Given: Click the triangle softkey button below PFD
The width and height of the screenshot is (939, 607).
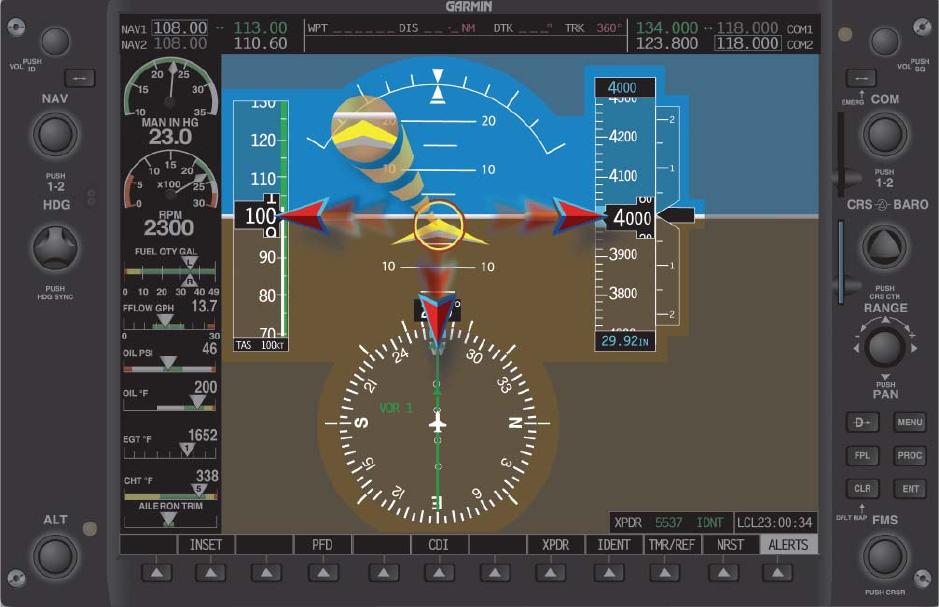Looking at the screenshot, I should pyautogui.click(x=323, y=573).
